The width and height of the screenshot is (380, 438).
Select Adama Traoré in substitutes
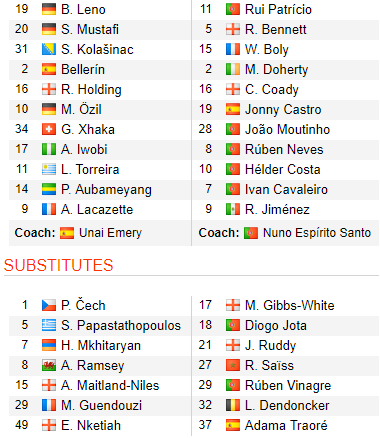point(286,425)
